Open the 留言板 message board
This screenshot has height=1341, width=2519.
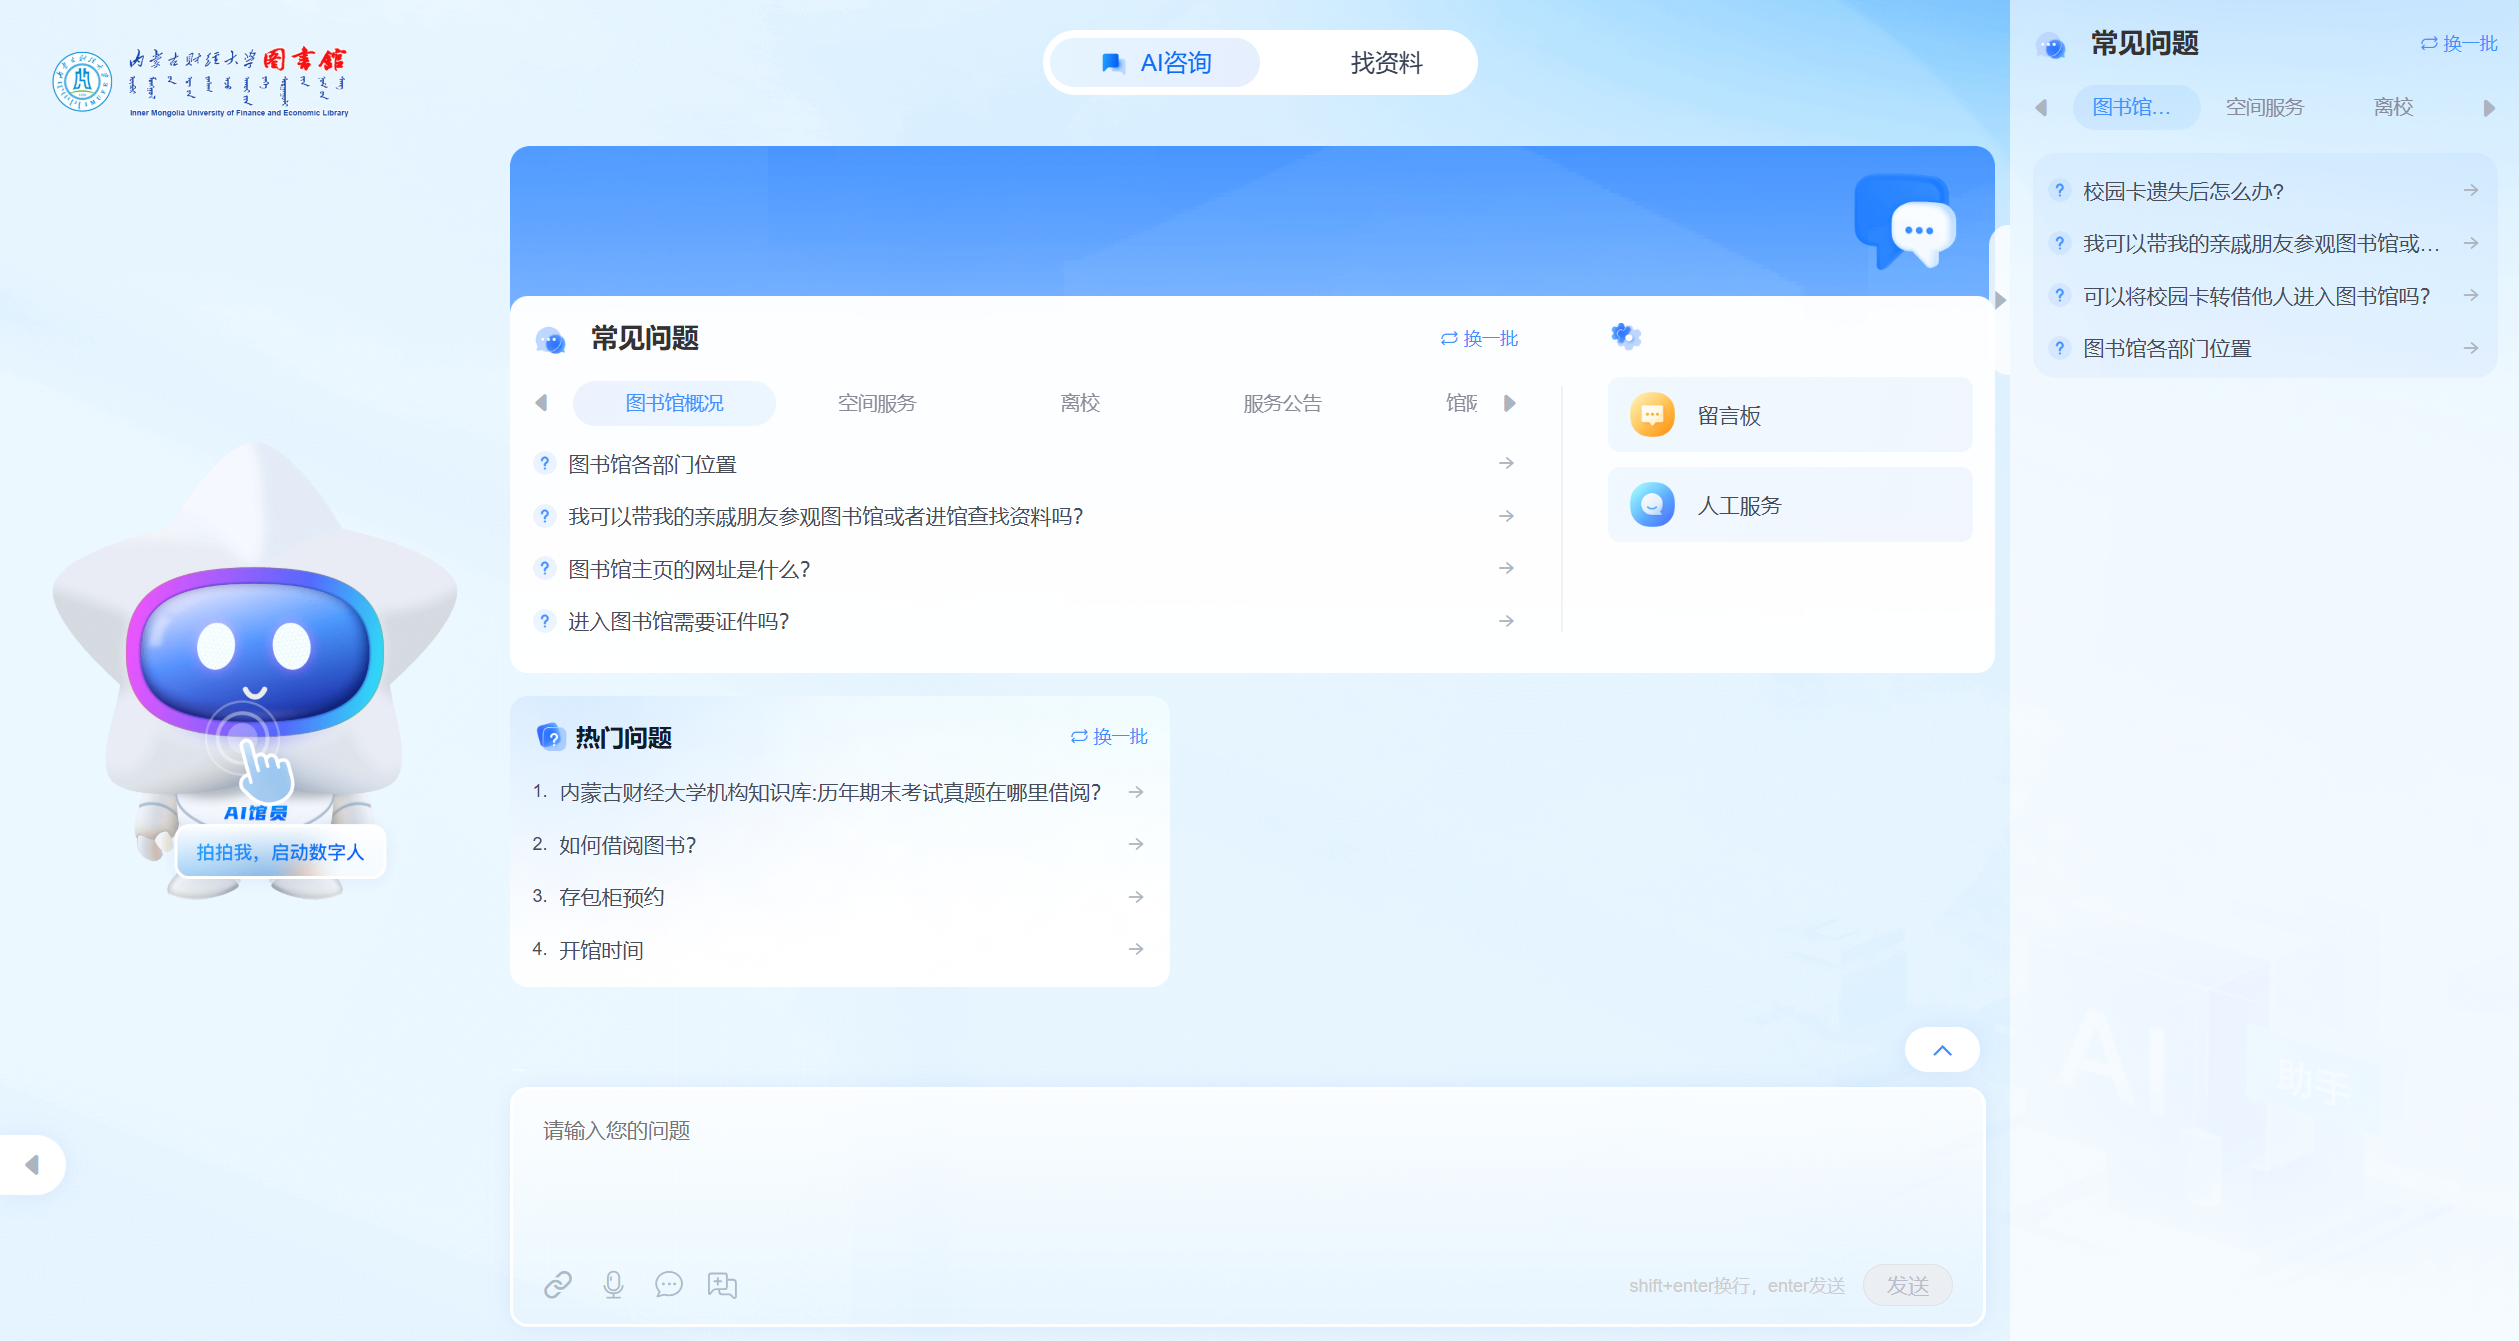click(x=1789, y=415)
